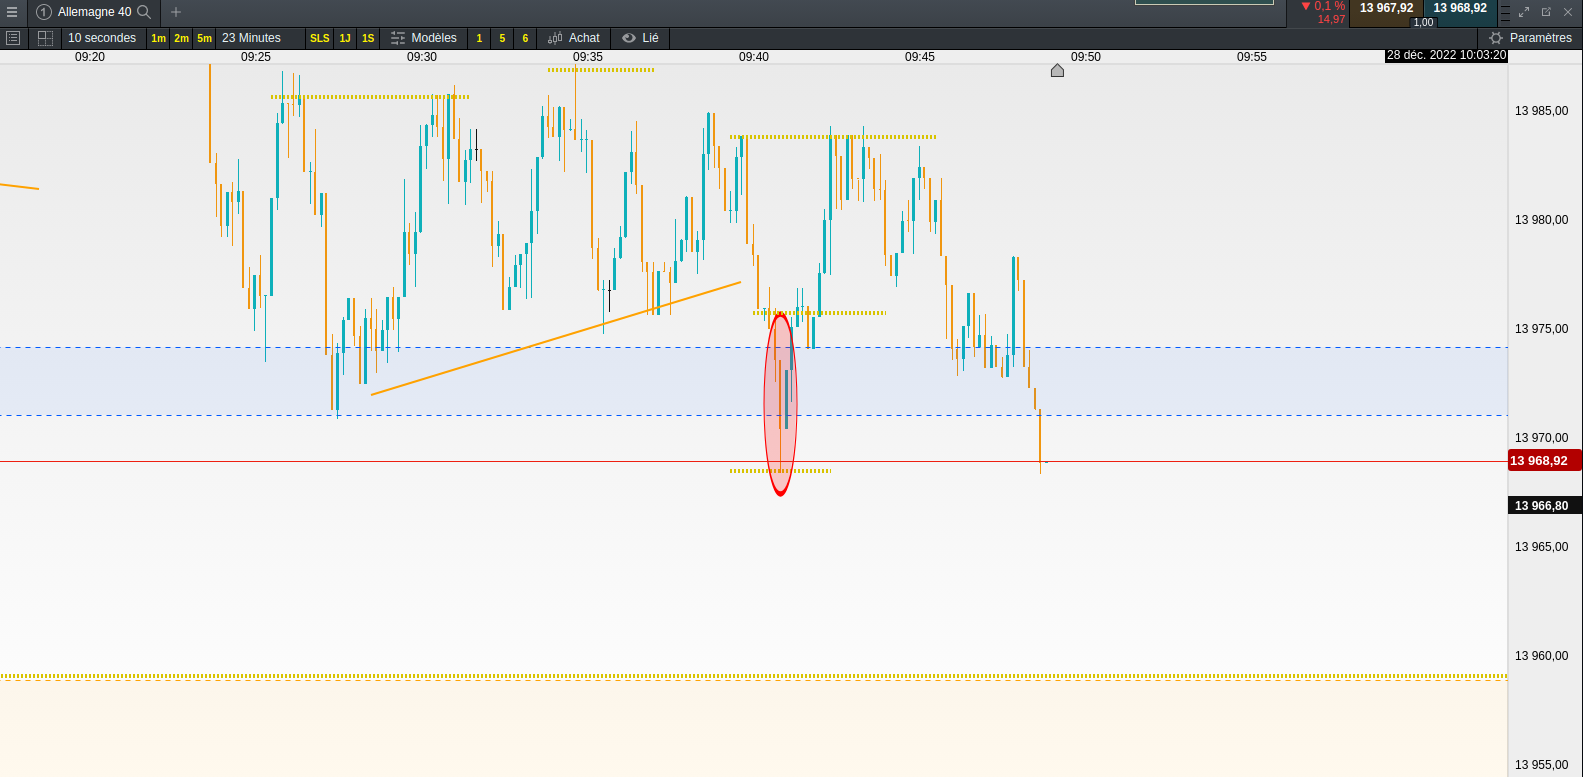
Task: Click the red current price label on the price axis
Action: (1544, 461)
